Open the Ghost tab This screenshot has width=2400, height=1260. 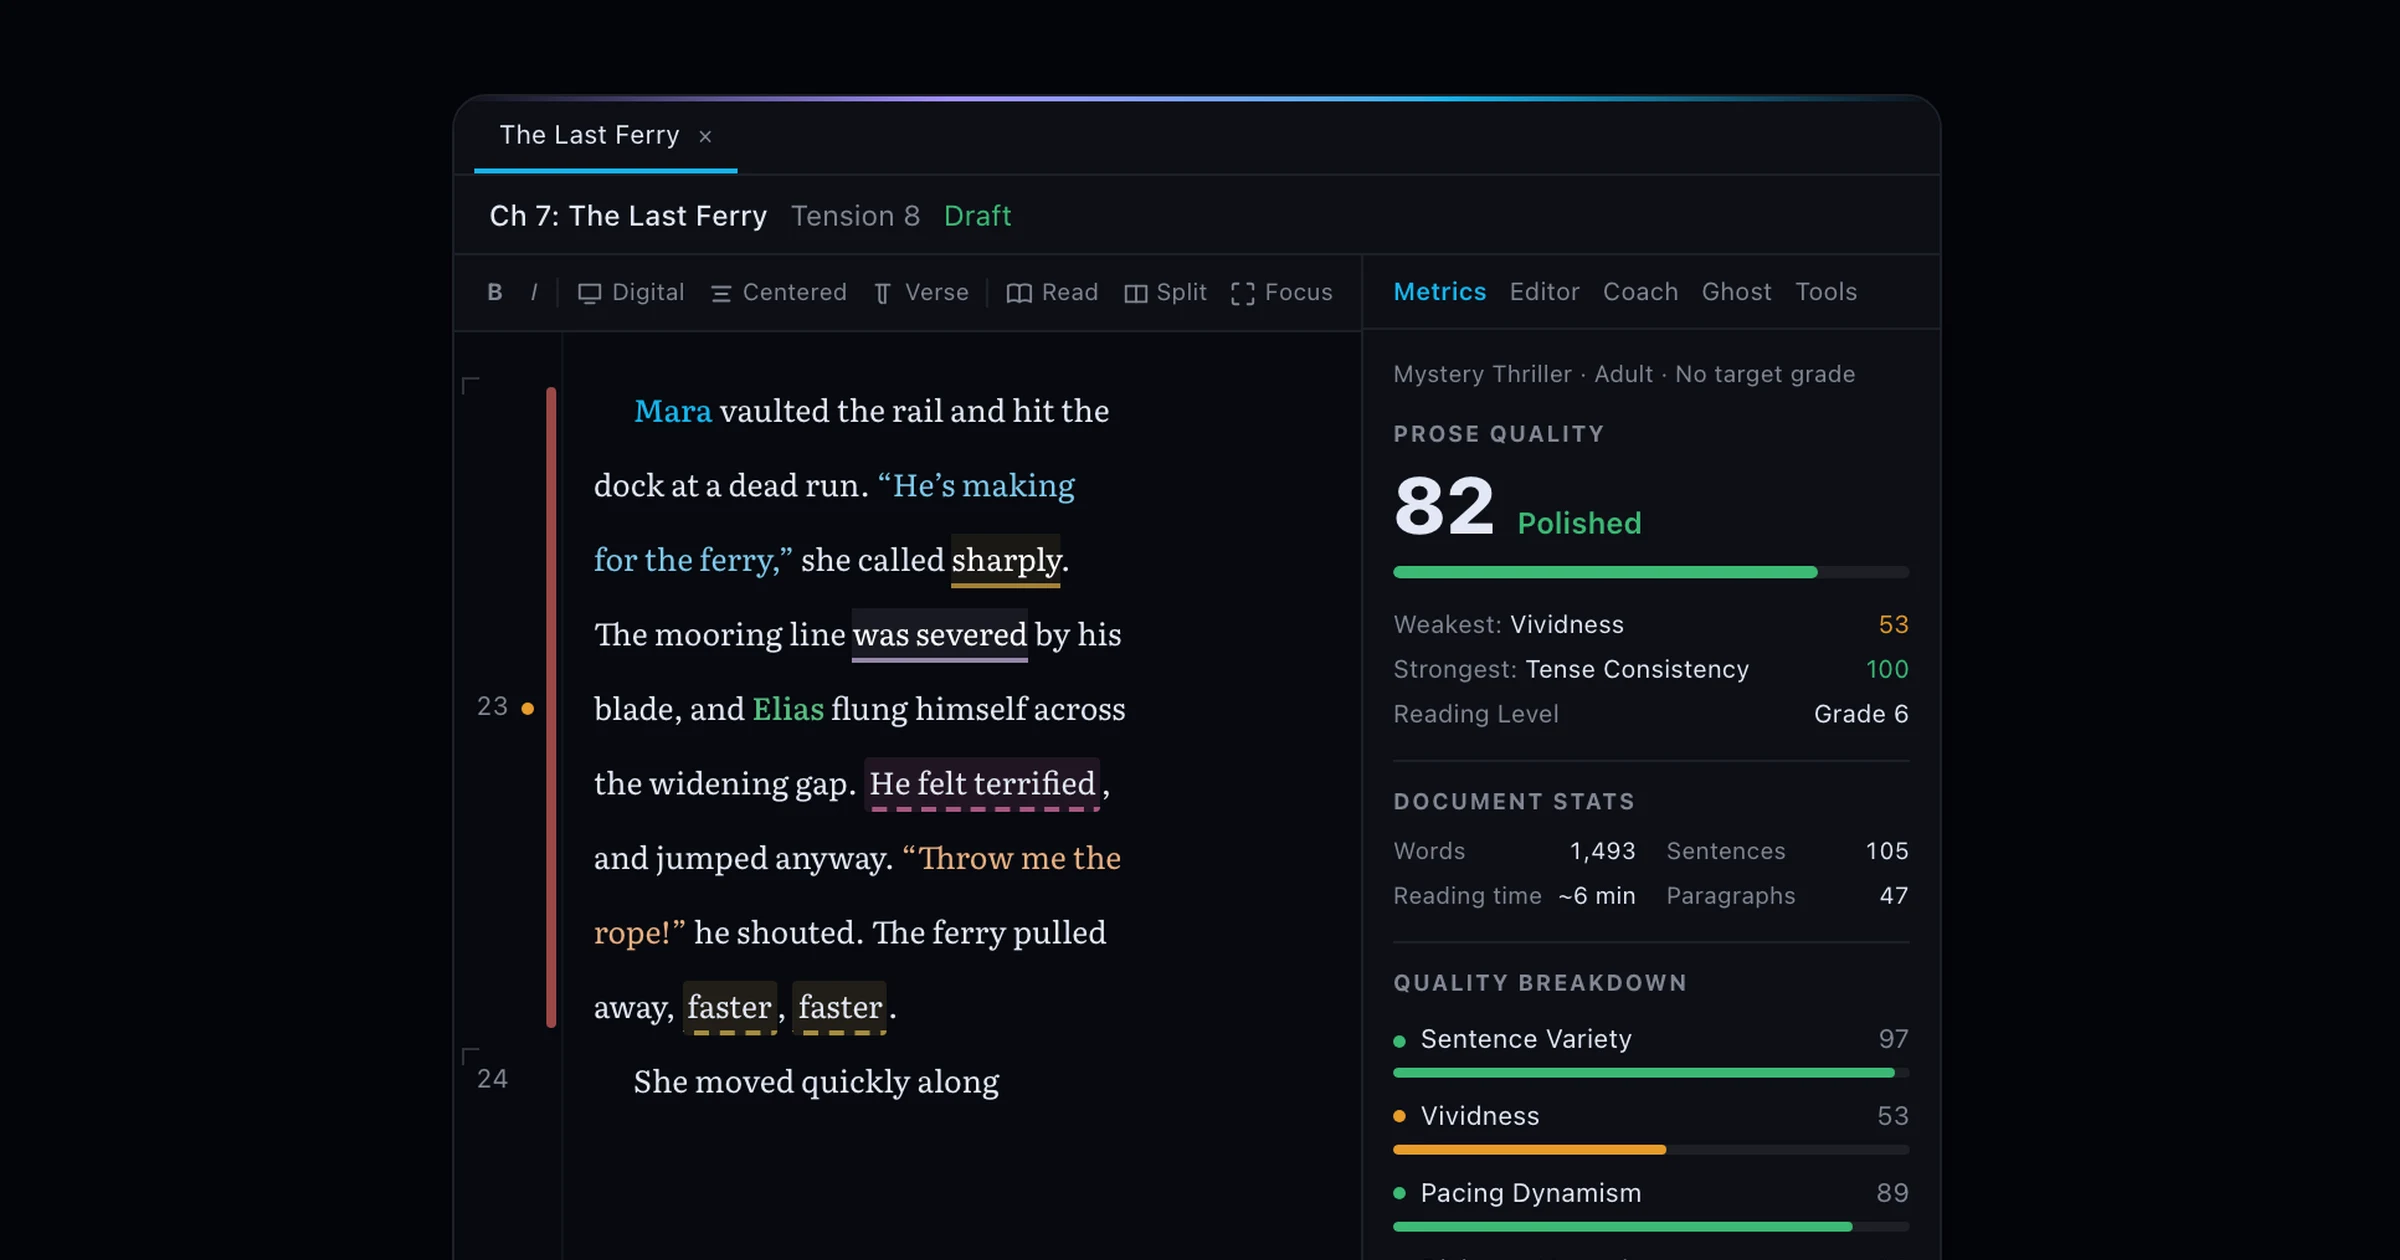(x=1736, y=291)
